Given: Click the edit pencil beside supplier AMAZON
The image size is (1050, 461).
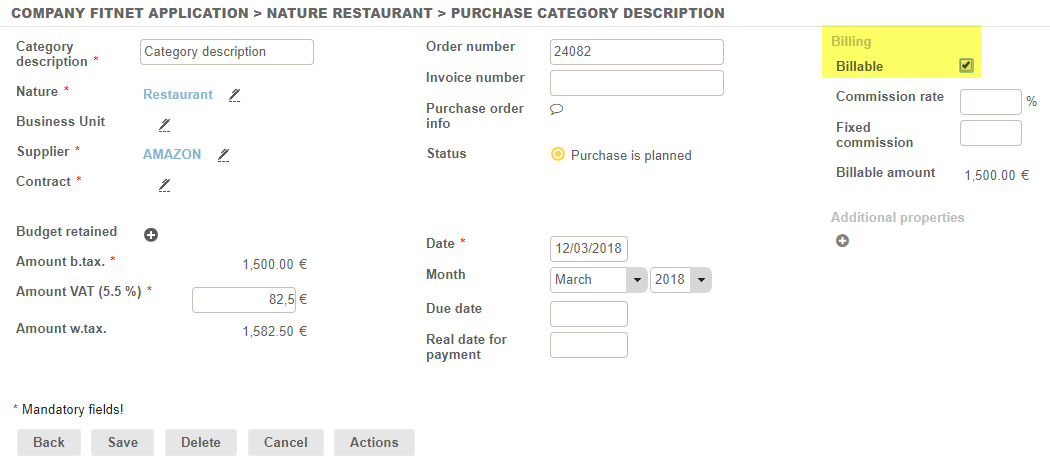Looking at the screenshot, I should click(224, 155).
